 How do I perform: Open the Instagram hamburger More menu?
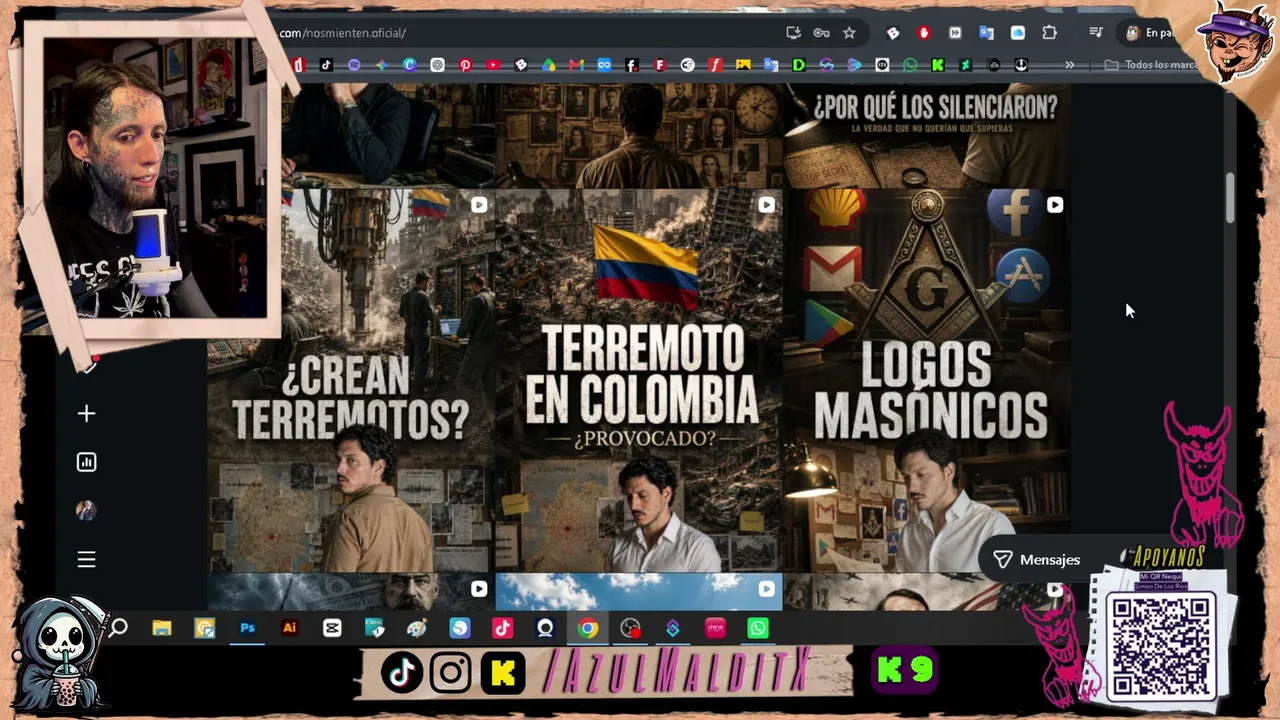pyautogui.click(x=87, y=560)
